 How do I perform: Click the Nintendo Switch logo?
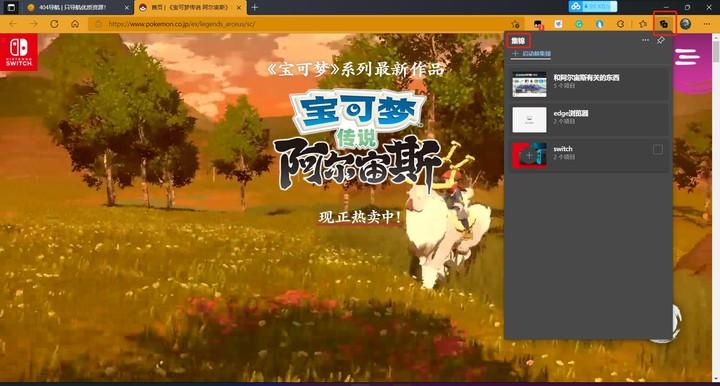click(19, 52)
